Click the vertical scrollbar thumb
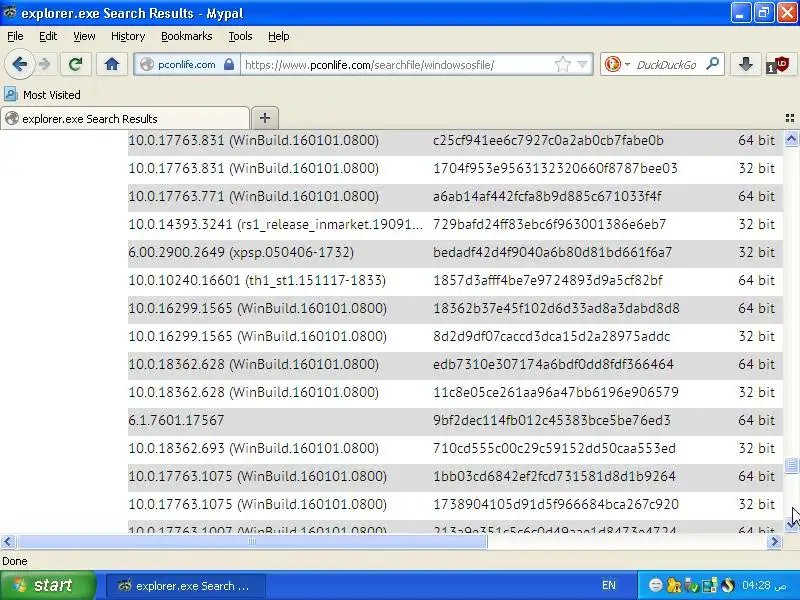 click(x=791, y=465)
